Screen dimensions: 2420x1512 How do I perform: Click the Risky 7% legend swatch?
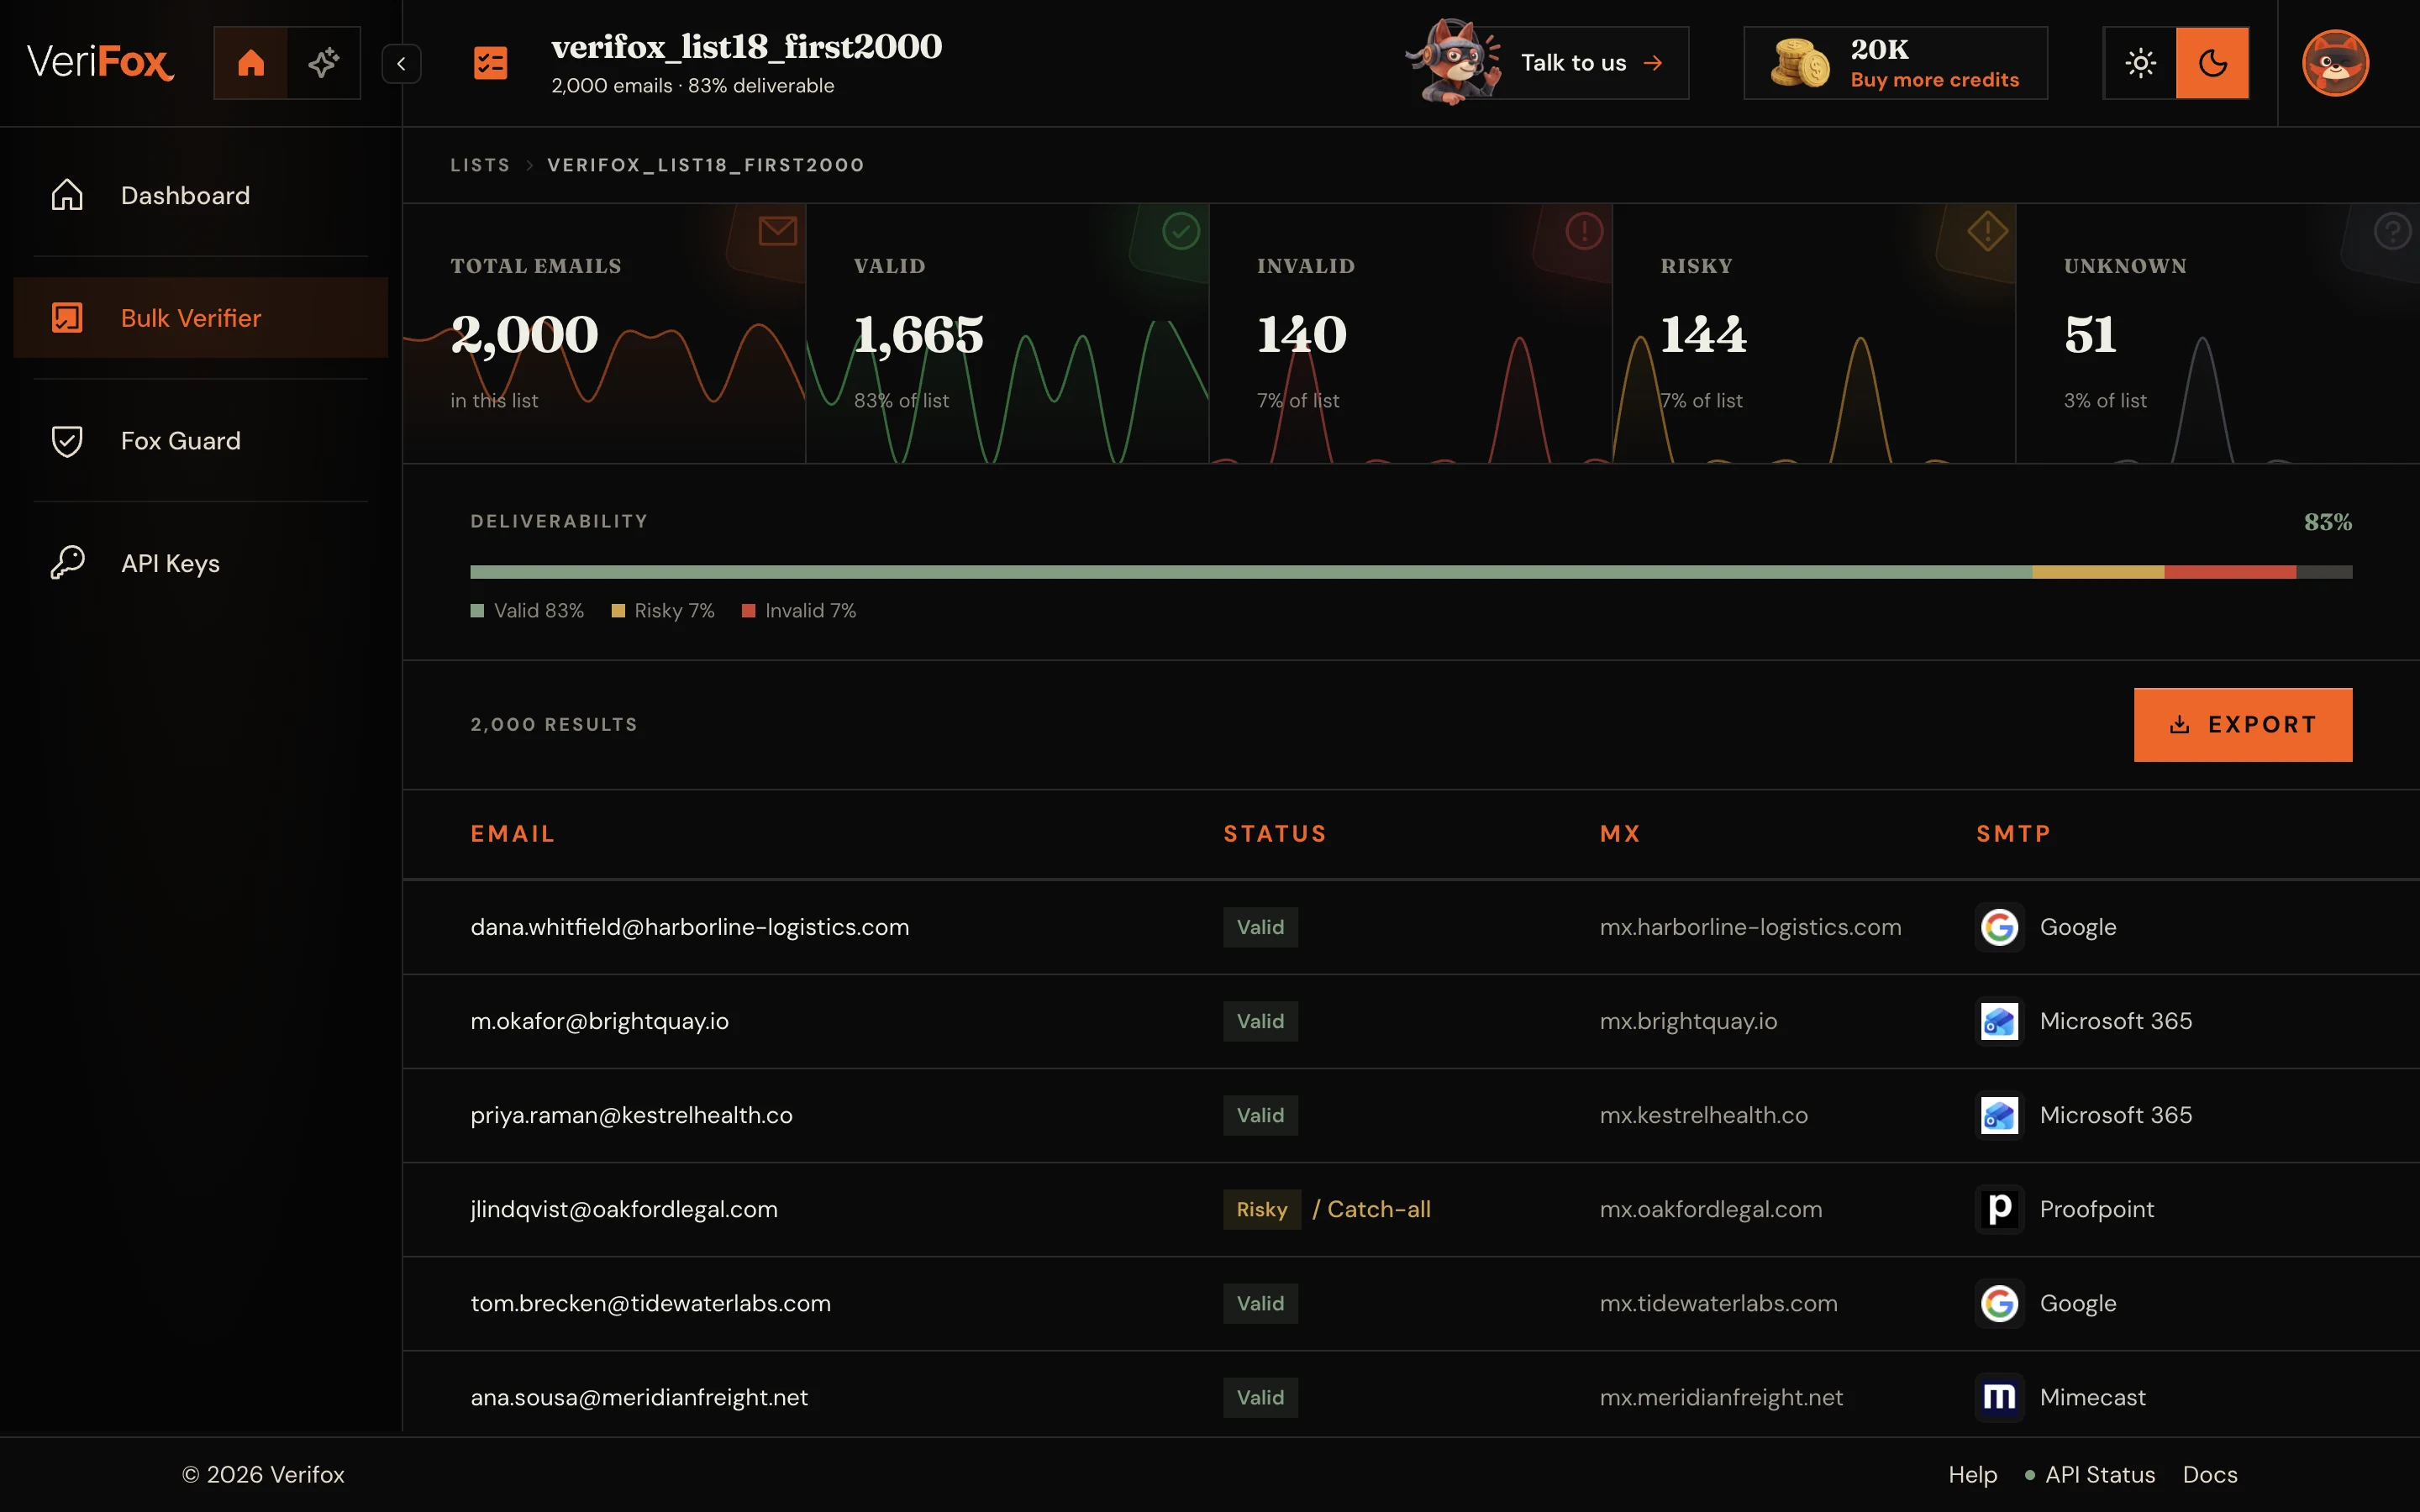pos(618,611)
